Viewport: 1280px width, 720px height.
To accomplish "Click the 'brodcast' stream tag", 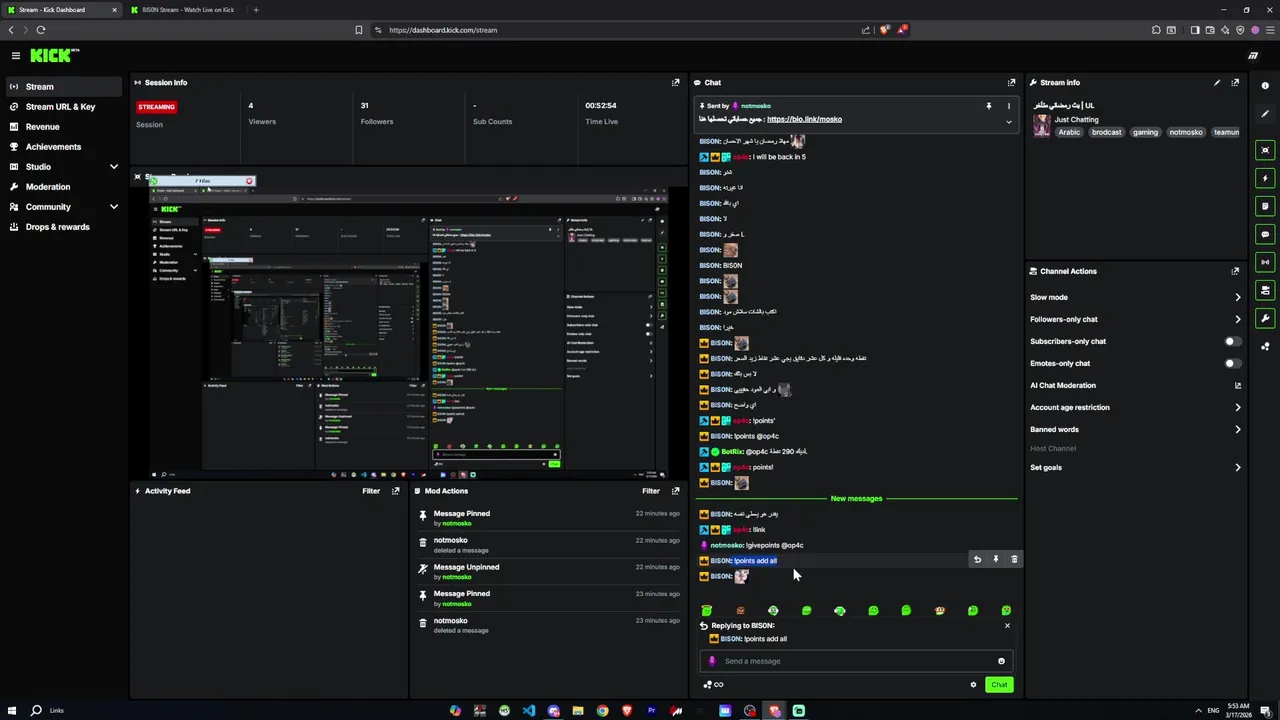I will click(x=1107, y=132).
